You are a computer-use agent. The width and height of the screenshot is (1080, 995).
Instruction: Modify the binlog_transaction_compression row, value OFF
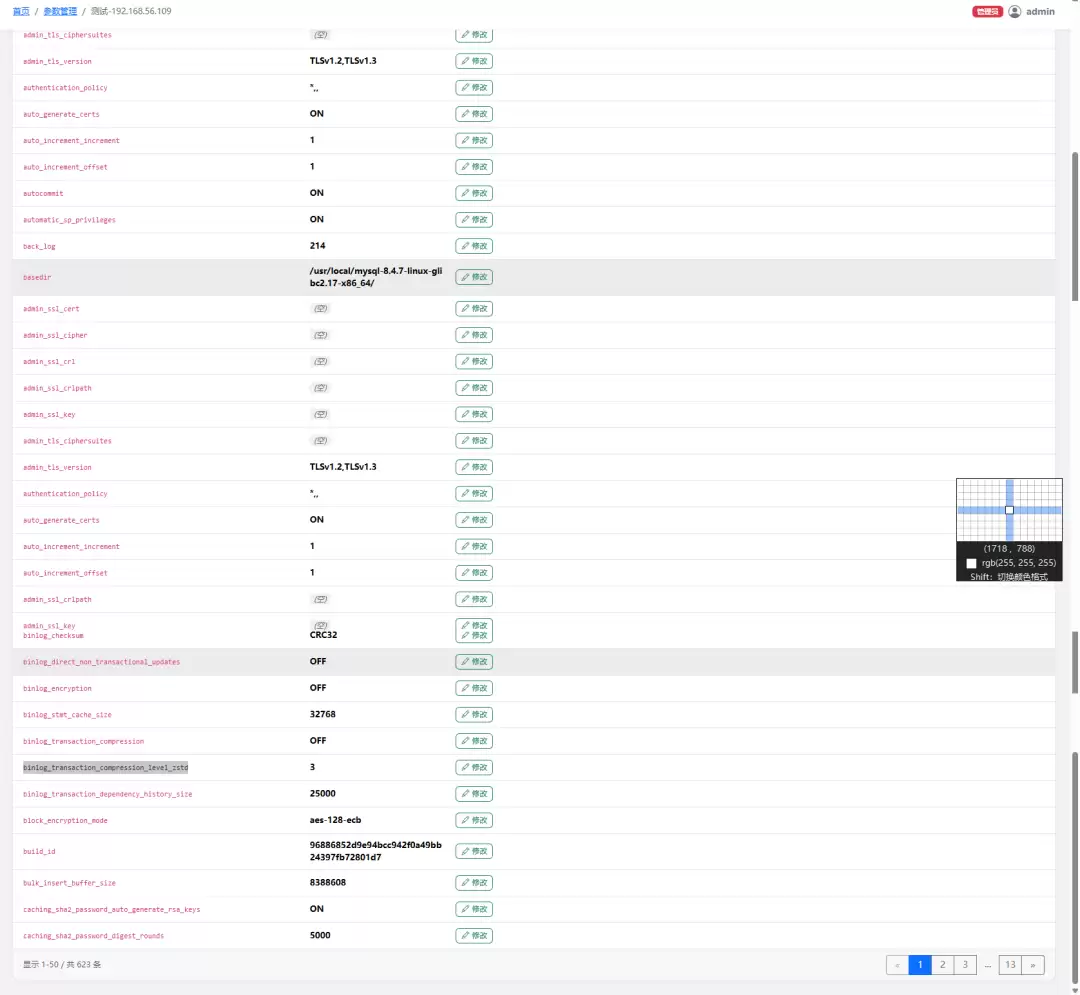474,741
